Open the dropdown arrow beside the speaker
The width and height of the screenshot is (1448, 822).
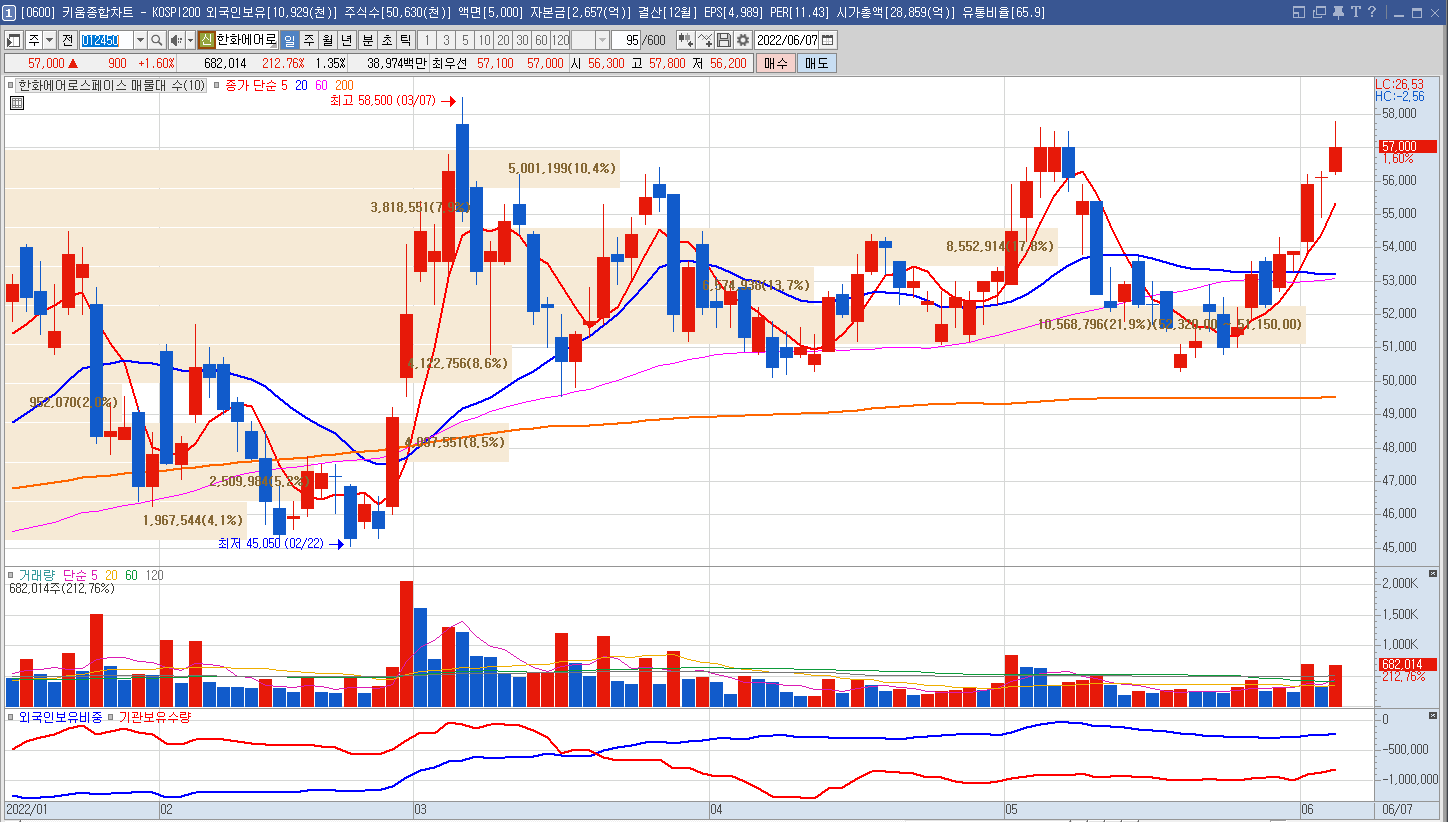(x=190, y=40)
